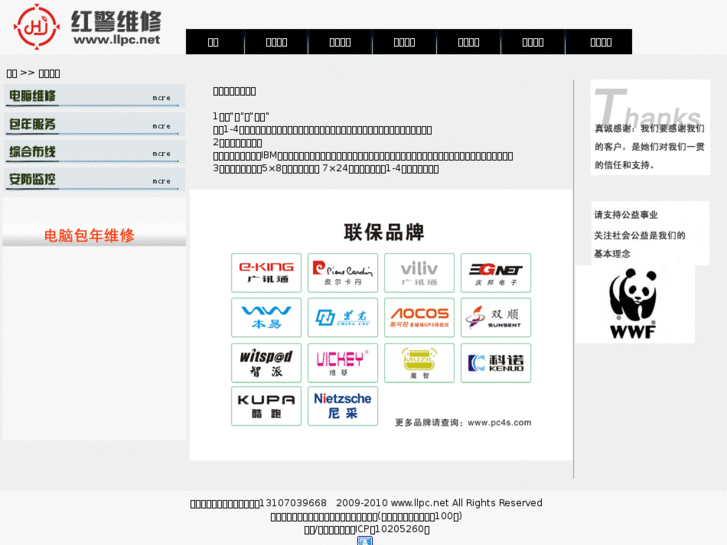Select the 紫光 brand logo

click(x=343, y=318)
